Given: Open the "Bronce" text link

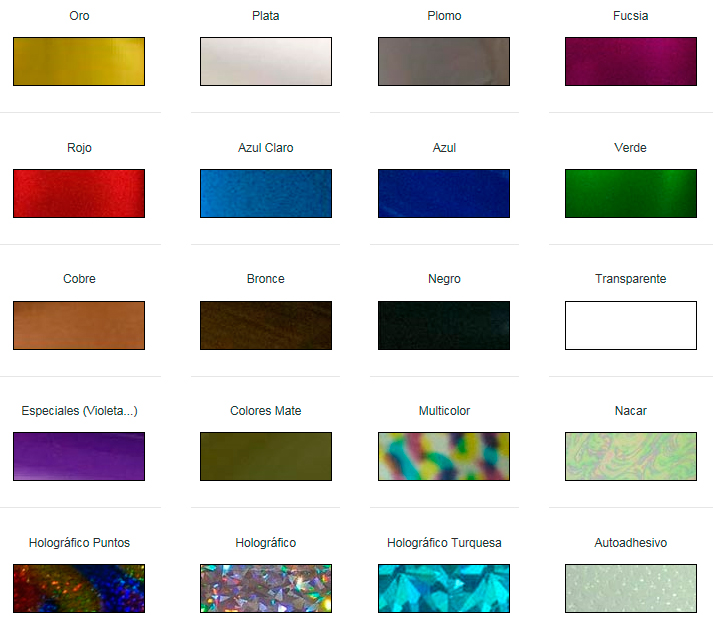Looking at the screenshot, I should tap(266, 279).
